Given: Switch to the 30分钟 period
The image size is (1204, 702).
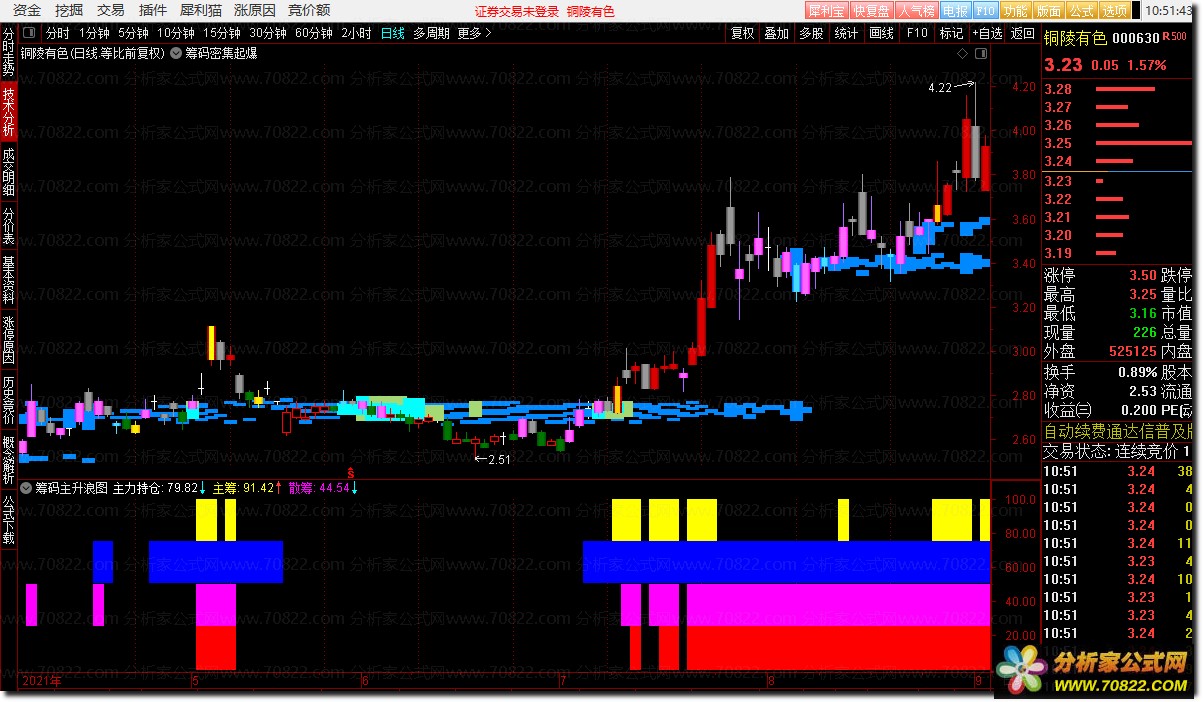Looking at the screenshot, I should point(268,33).
